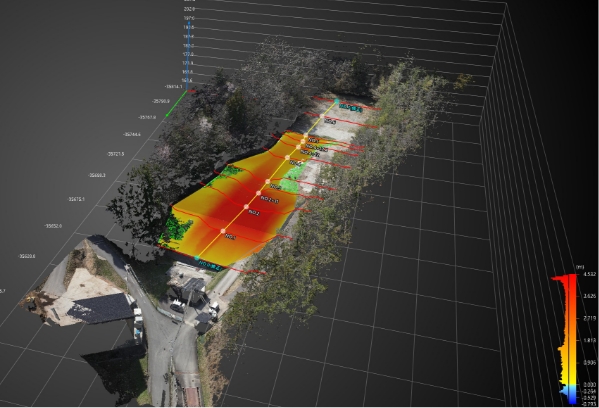Viewport: 599px width, 408px height.
Task: Select the cyan end point marker NO.7
Action: [x=337, y=101]
